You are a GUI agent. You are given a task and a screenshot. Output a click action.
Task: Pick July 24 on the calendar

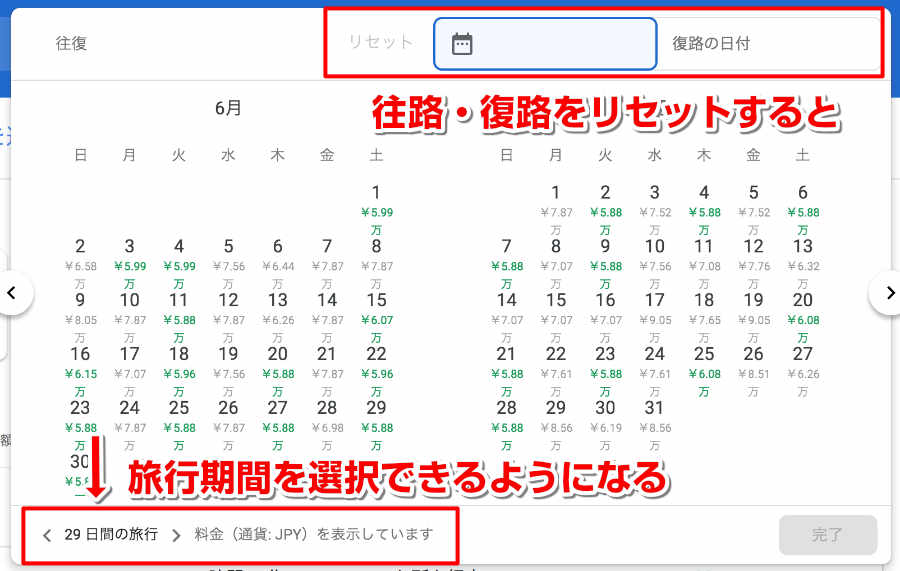click(x=654, y=371)
